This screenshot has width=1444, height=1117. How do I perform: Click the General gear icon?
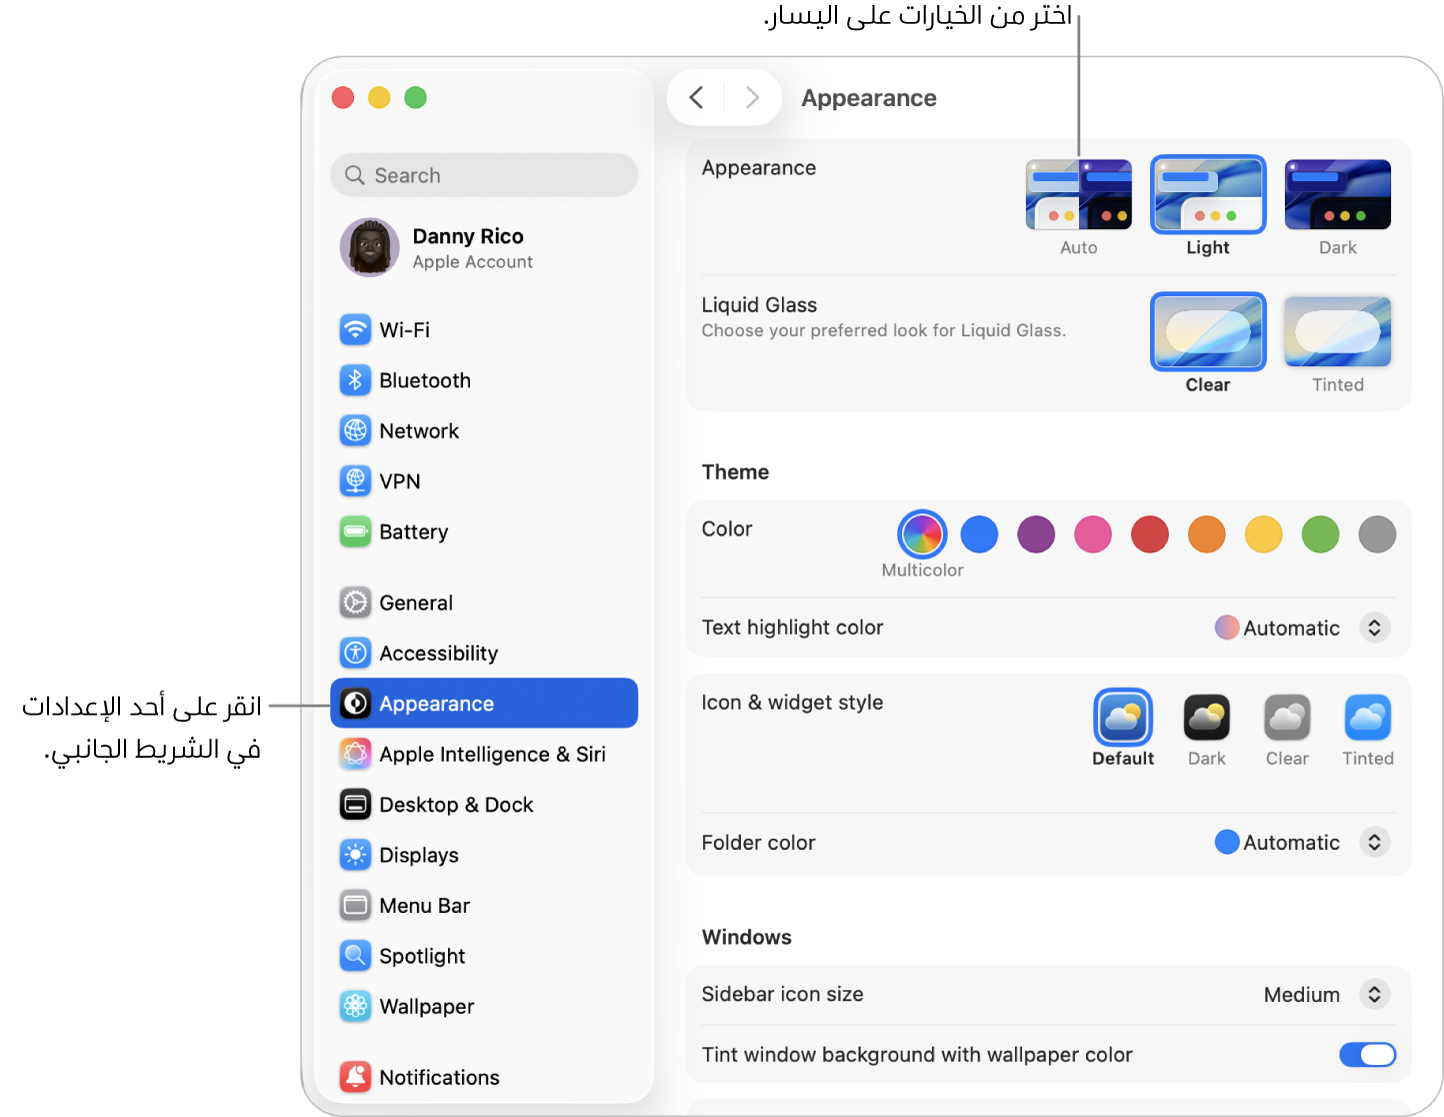coord(355,602)
